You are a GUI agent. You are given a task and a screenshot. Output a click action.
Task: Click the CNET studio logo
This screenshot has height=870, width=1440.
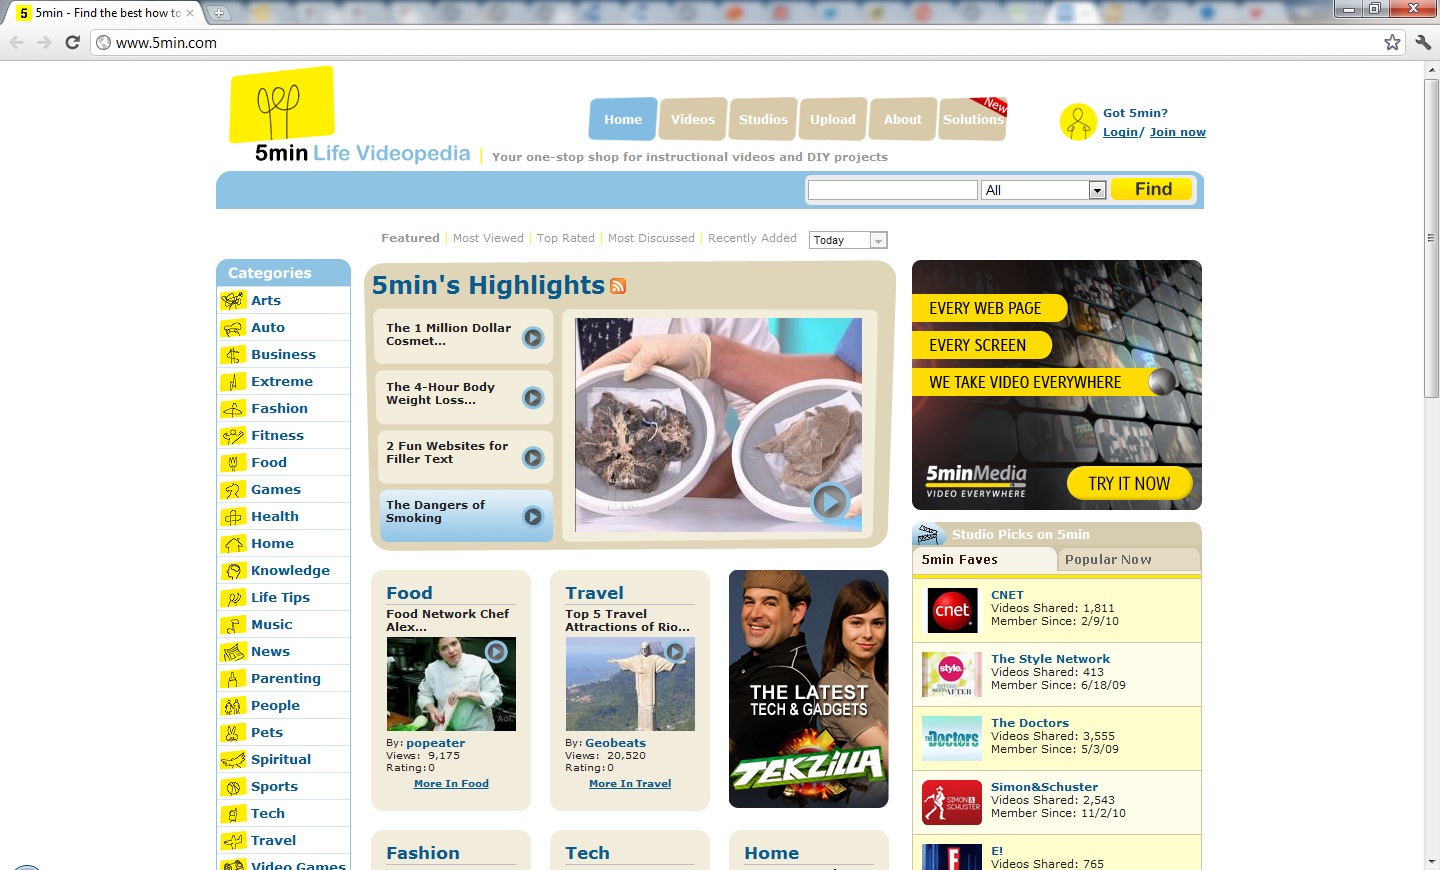pos(952,610)
